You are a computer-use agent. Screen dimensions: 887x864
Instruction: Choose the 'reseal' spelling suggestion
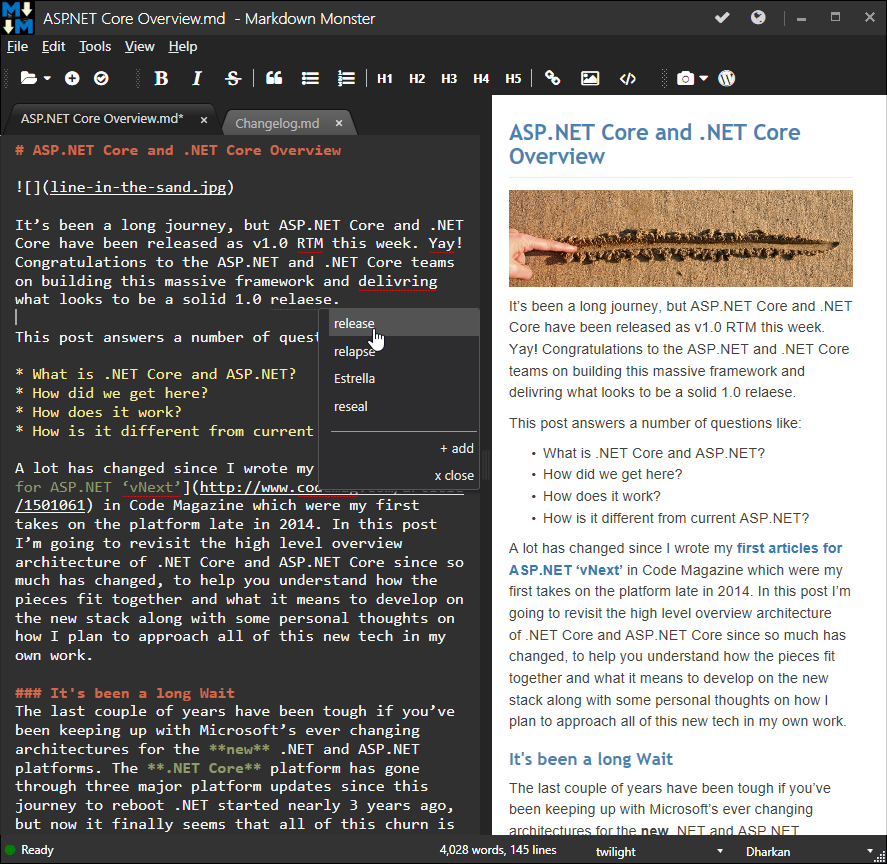pyautogui.click(x=404, y=406)
